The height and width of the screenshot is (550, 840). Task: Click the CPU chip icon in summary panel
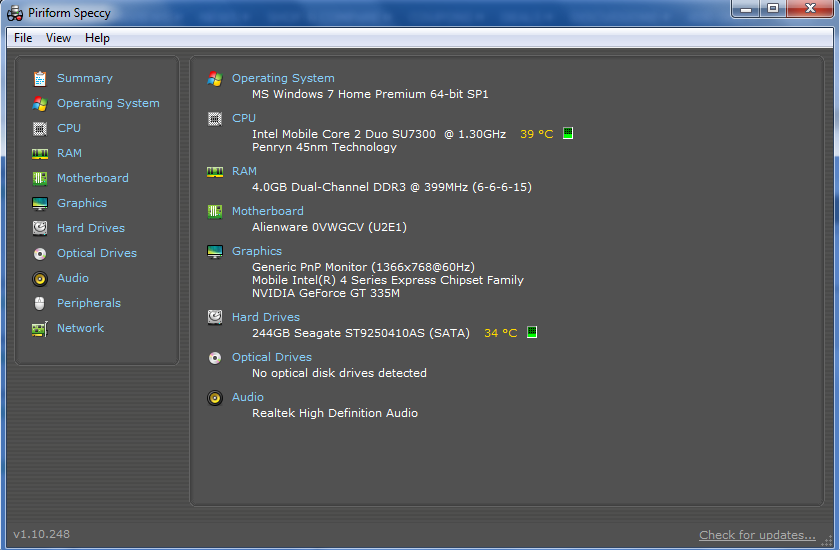(215, 118)
